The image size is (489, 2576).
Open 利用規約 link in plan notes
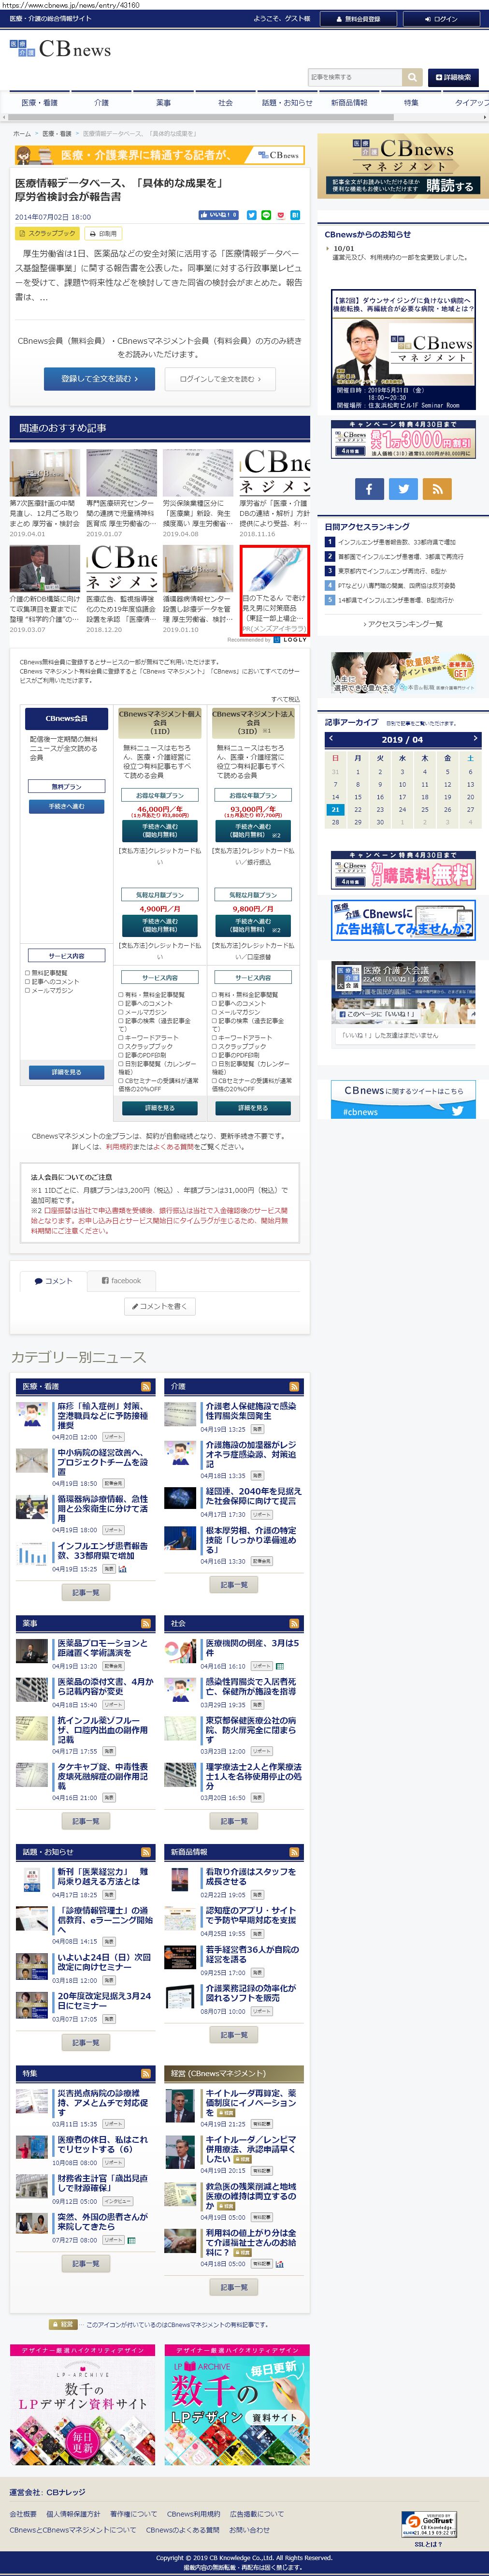coord(118,1147)
